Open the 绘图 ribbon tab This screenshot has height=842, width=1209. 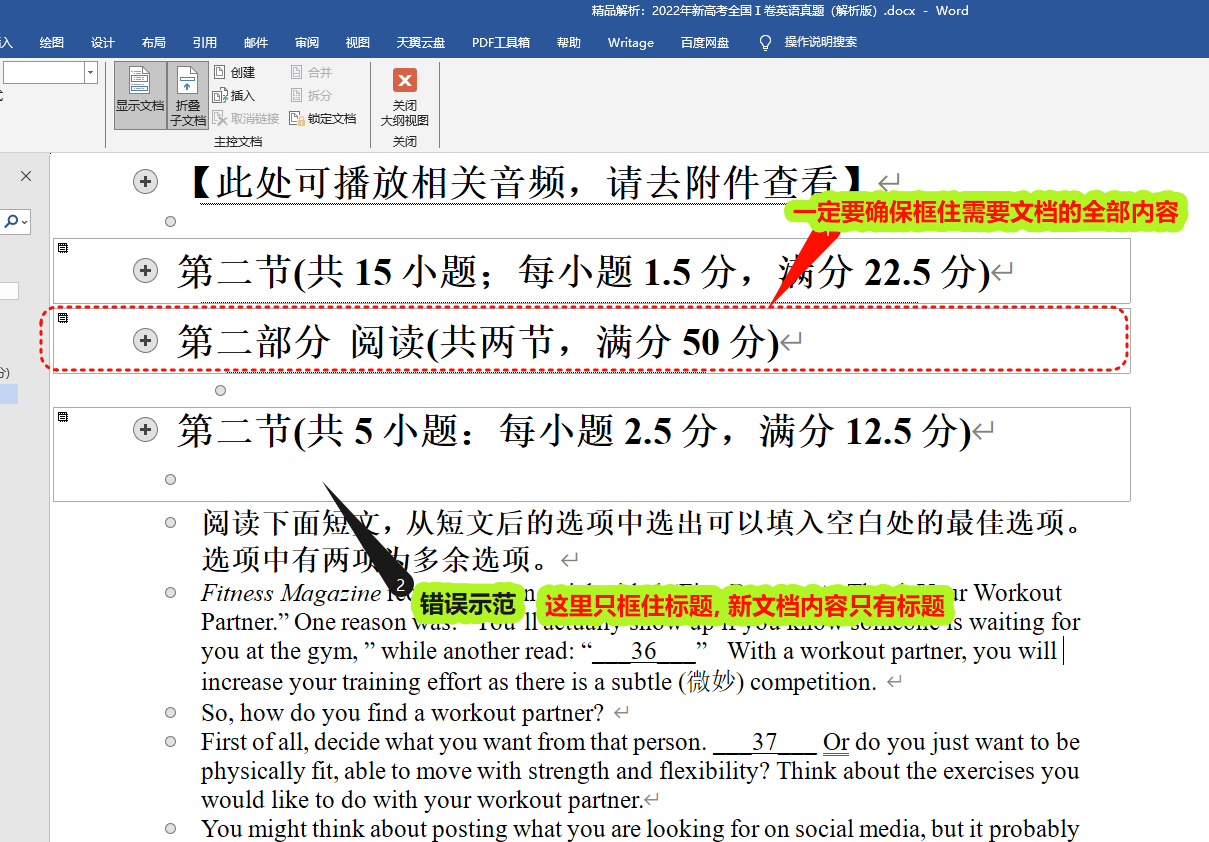pos(52,42)
